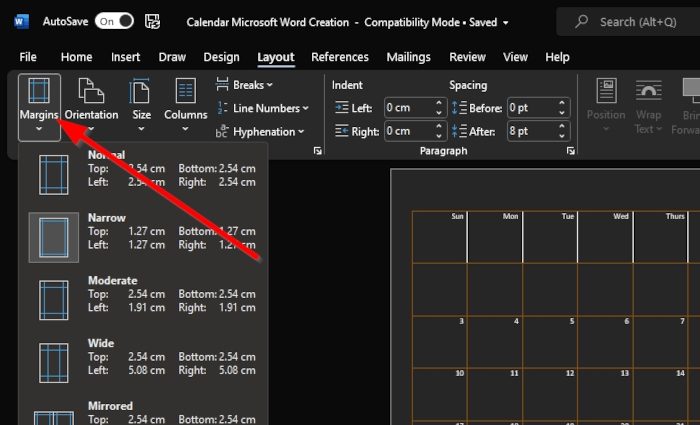Open the Breaks dropdown

[244, 85]
